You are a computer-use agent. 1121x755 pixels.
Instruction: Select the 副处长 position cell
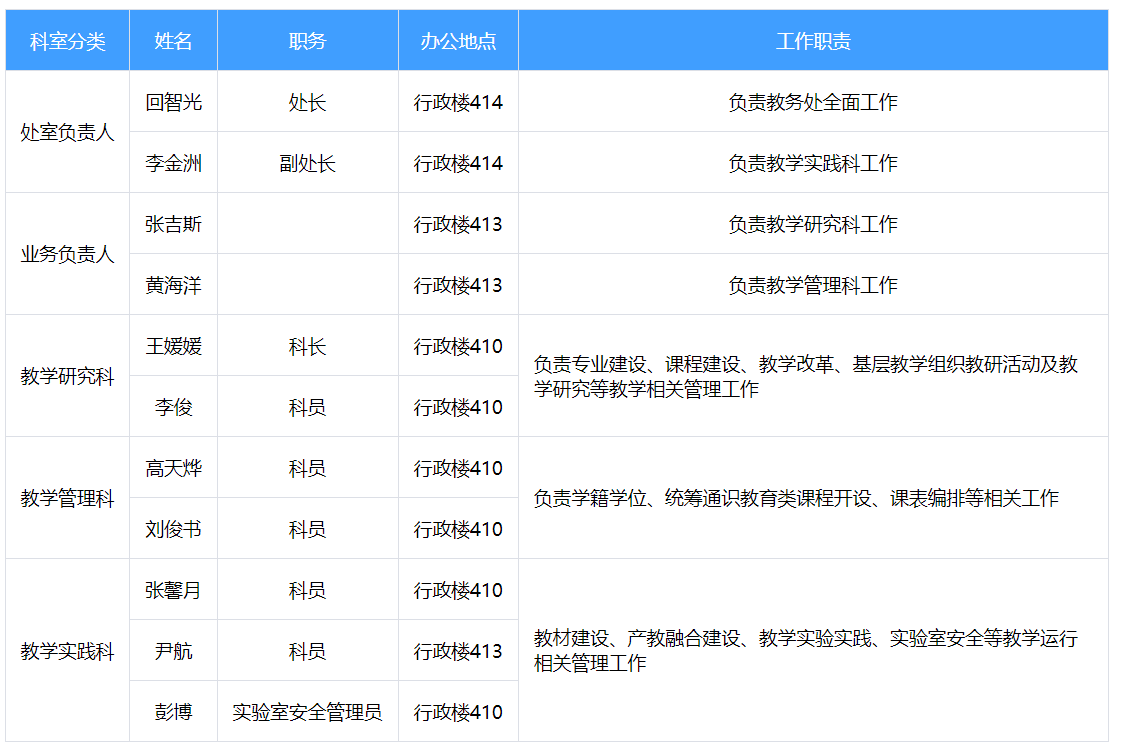[307, 163]
